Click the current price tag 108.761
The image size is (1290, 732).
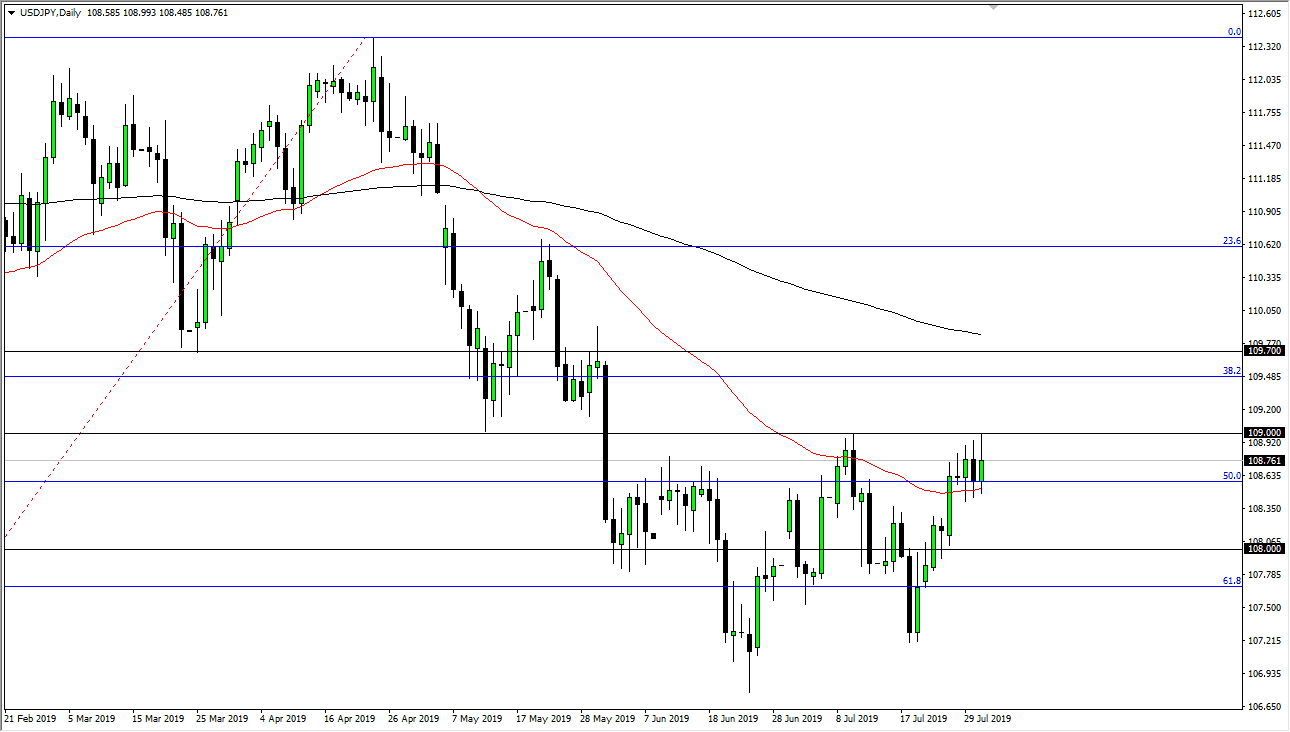1262,461
